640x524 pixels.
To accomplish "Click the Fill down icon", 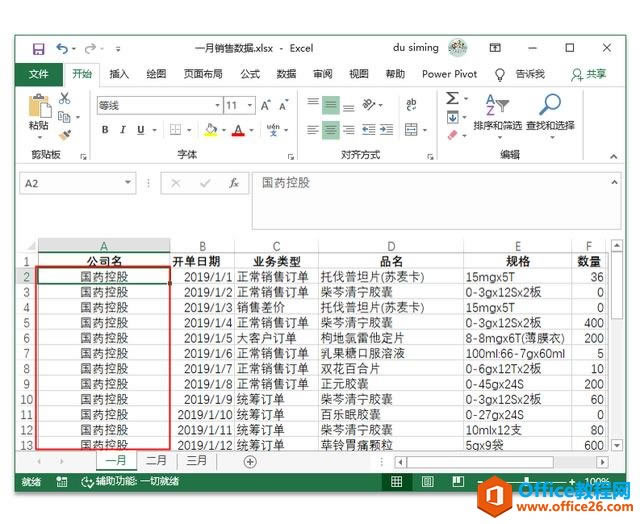I will point(453,118).
